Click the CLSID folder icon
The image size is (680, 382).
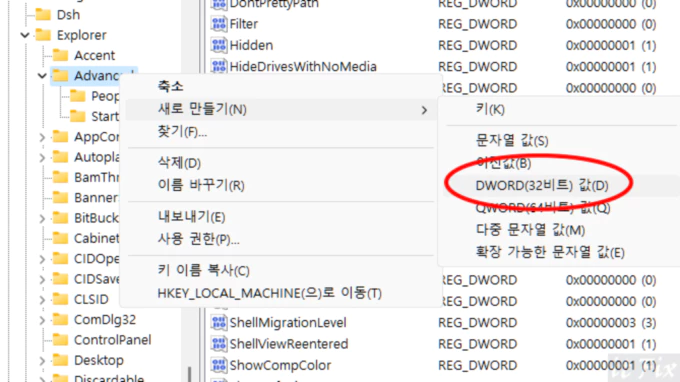(x=60, y=299)
